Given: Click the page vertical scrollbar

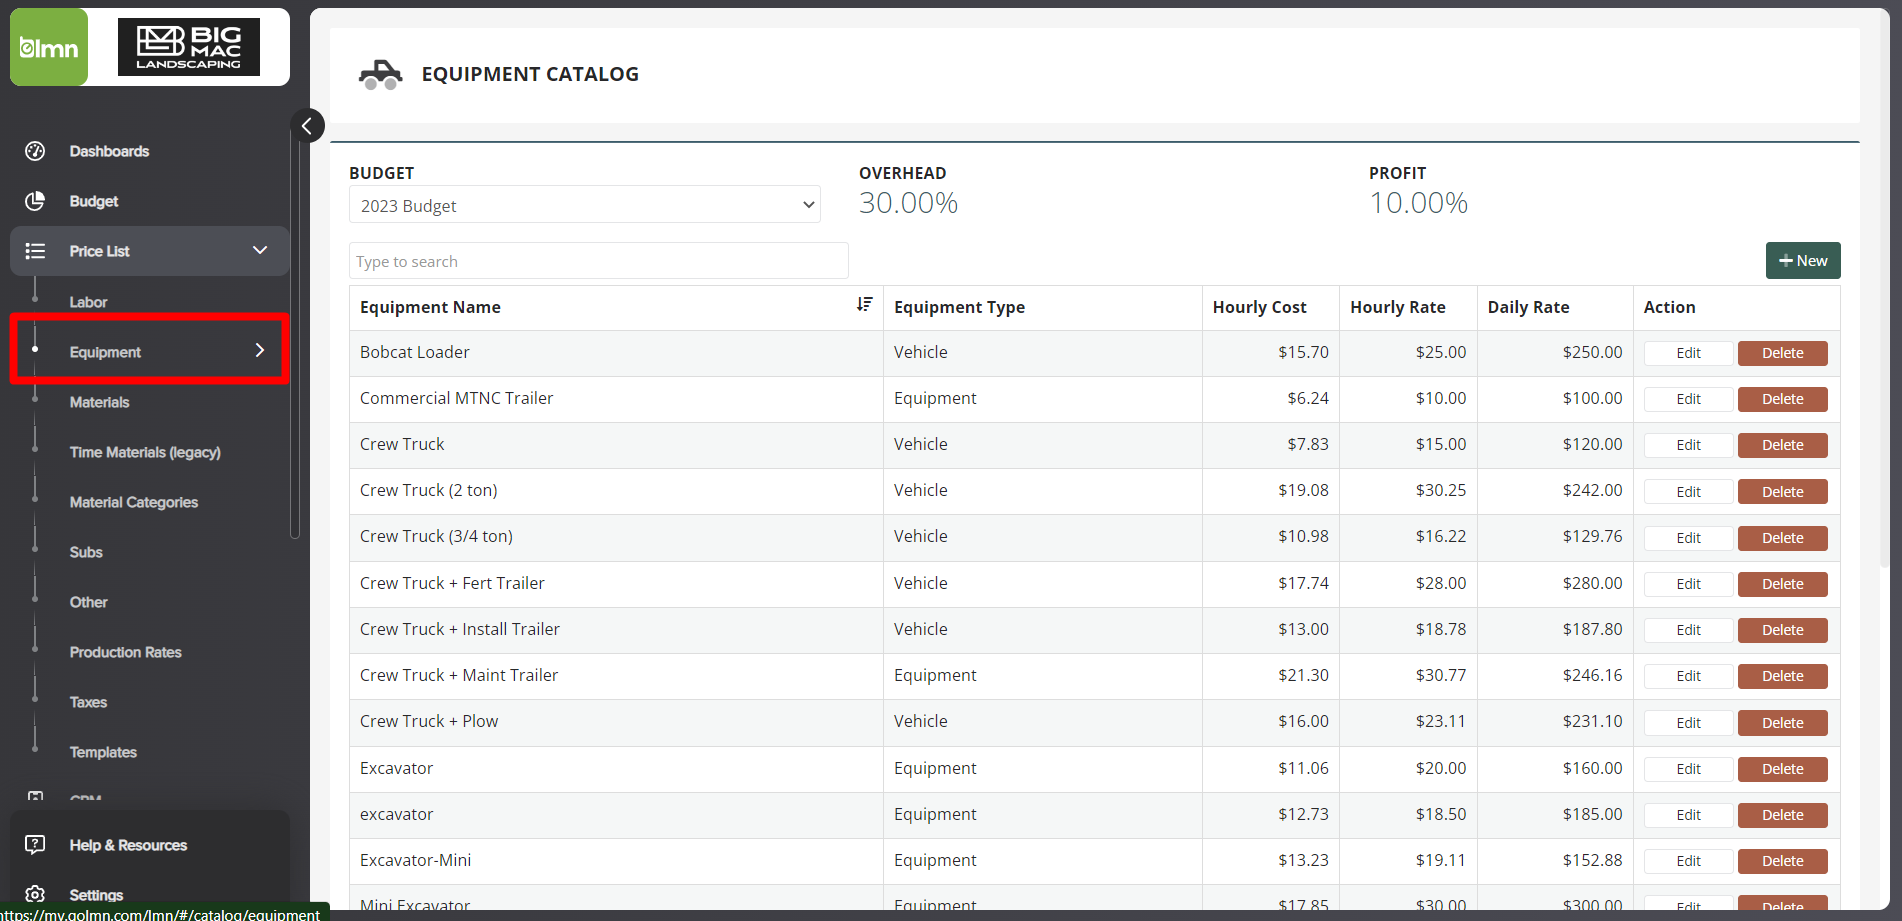Looking at the screenshot, I should pyautogui.click(x=1885, y=290).
